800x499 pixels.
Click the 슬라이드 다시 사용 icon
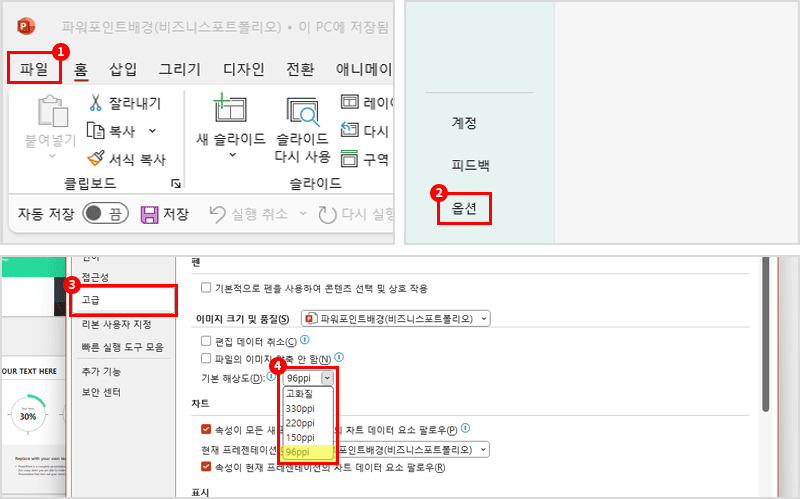coord(303,111)
